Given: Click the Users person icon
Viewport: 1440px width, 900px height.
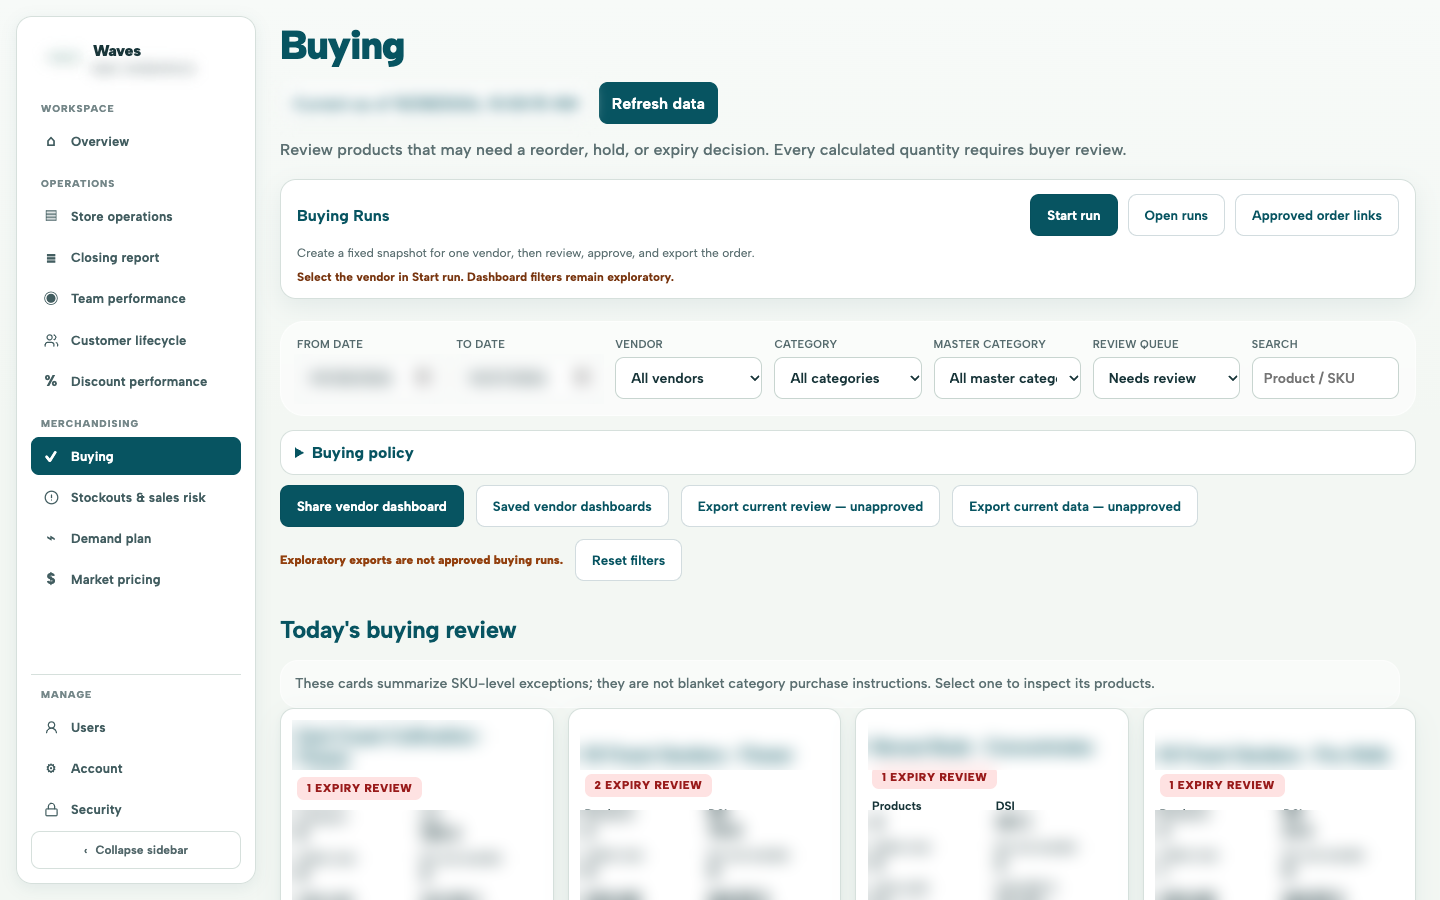Looking at the screenshot, I should [51, 728].
